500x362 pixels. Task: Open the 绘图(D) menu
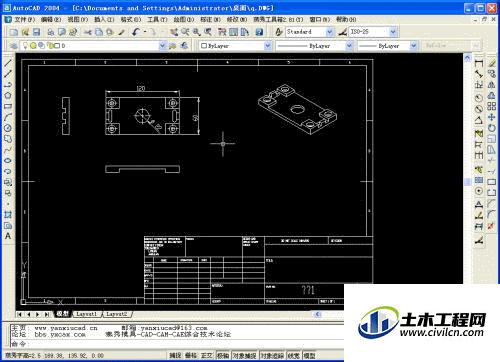pos(183,20)
